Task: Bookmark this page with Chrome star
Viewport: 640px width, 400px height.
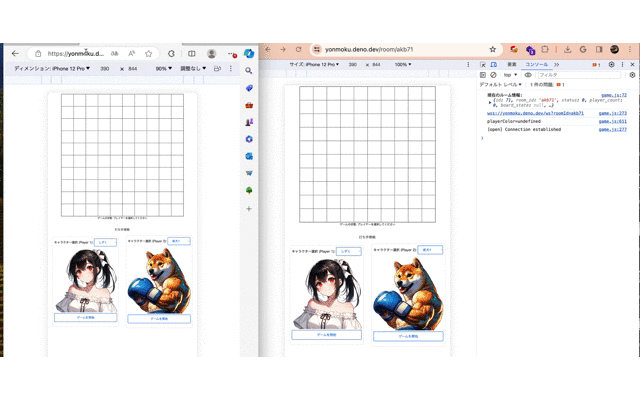Action: [x=493, y=49]
